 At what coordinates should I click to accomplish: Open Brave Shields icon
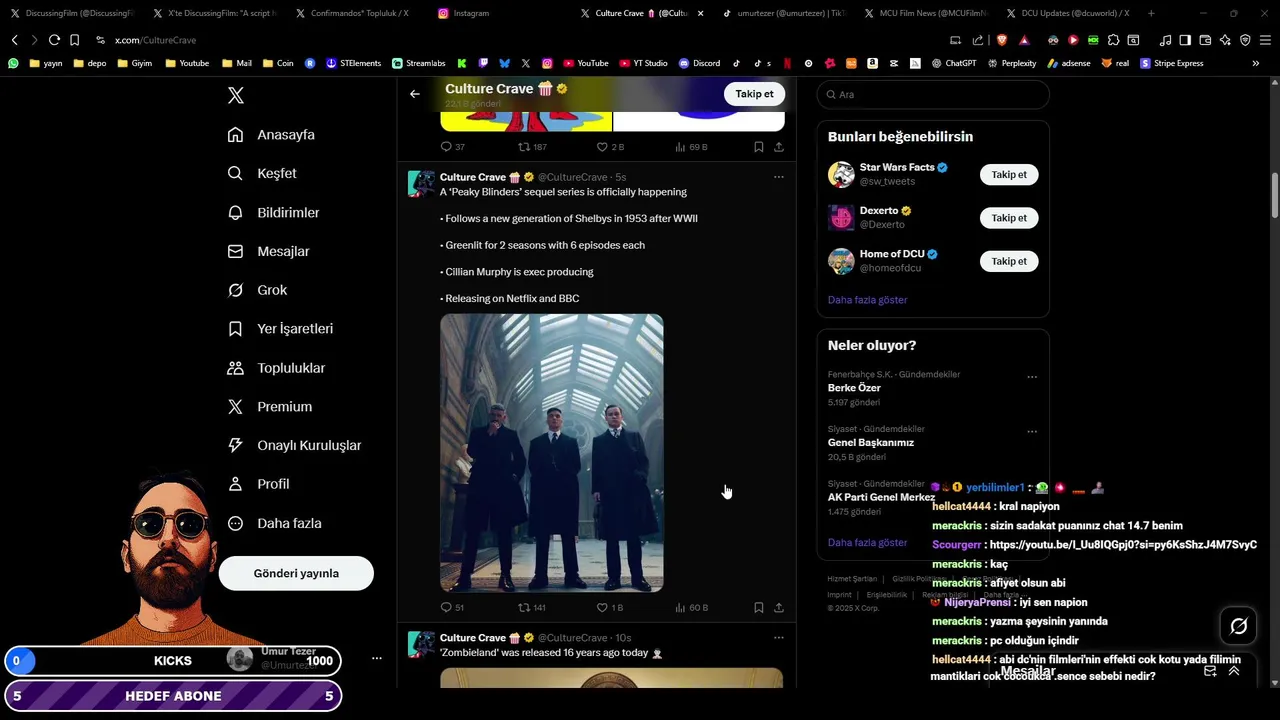coord(1002,40)
